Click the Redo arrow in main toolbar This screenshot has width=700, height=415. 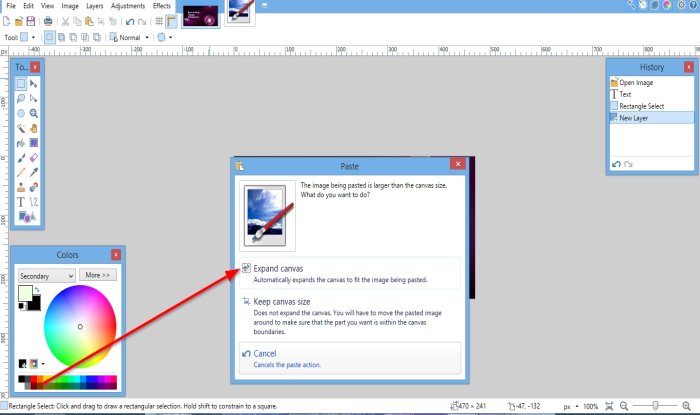pyautogui.click(x=142, y=21)
